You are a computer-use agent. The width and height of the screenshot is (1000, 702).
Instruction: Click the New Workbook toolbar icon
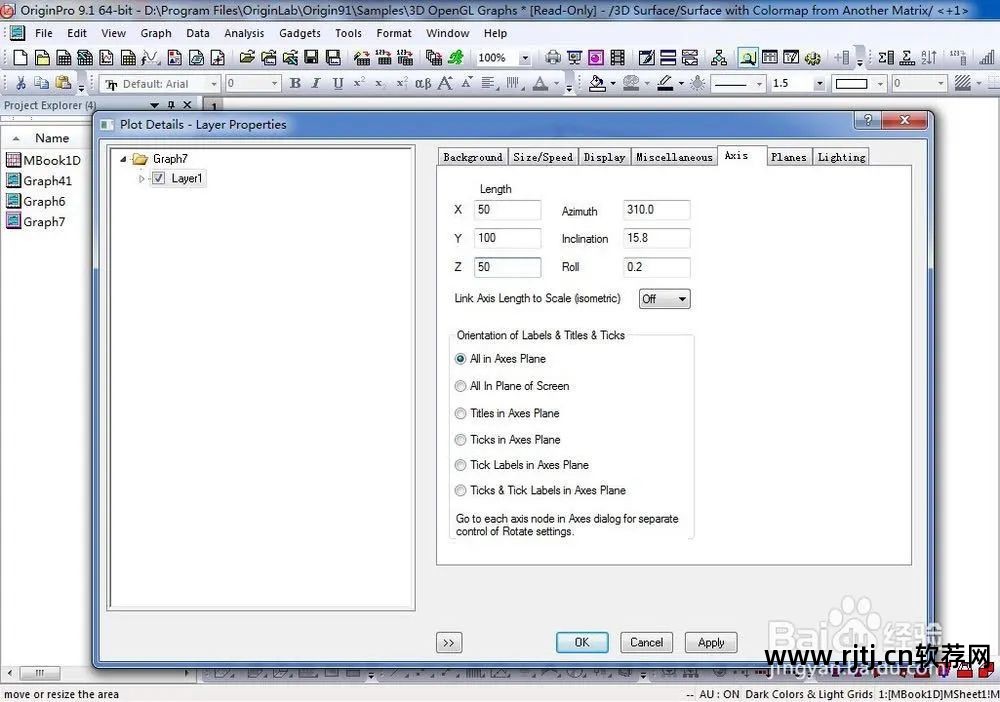64,58
